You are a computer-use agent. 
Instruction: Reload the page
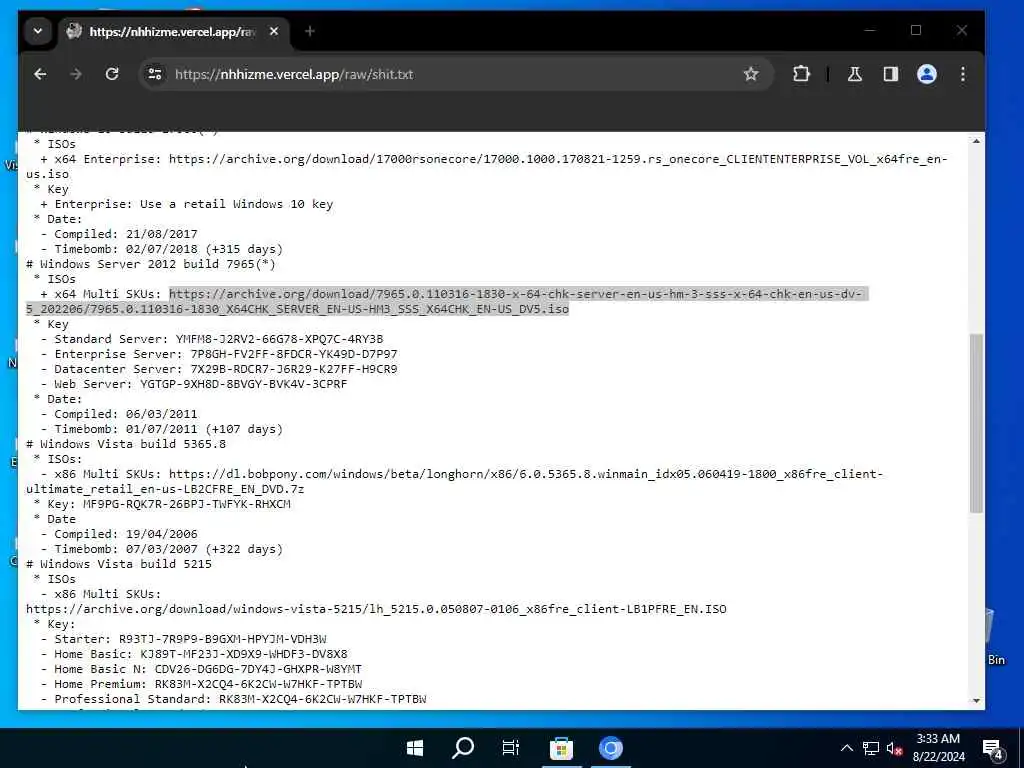(112, 74)
